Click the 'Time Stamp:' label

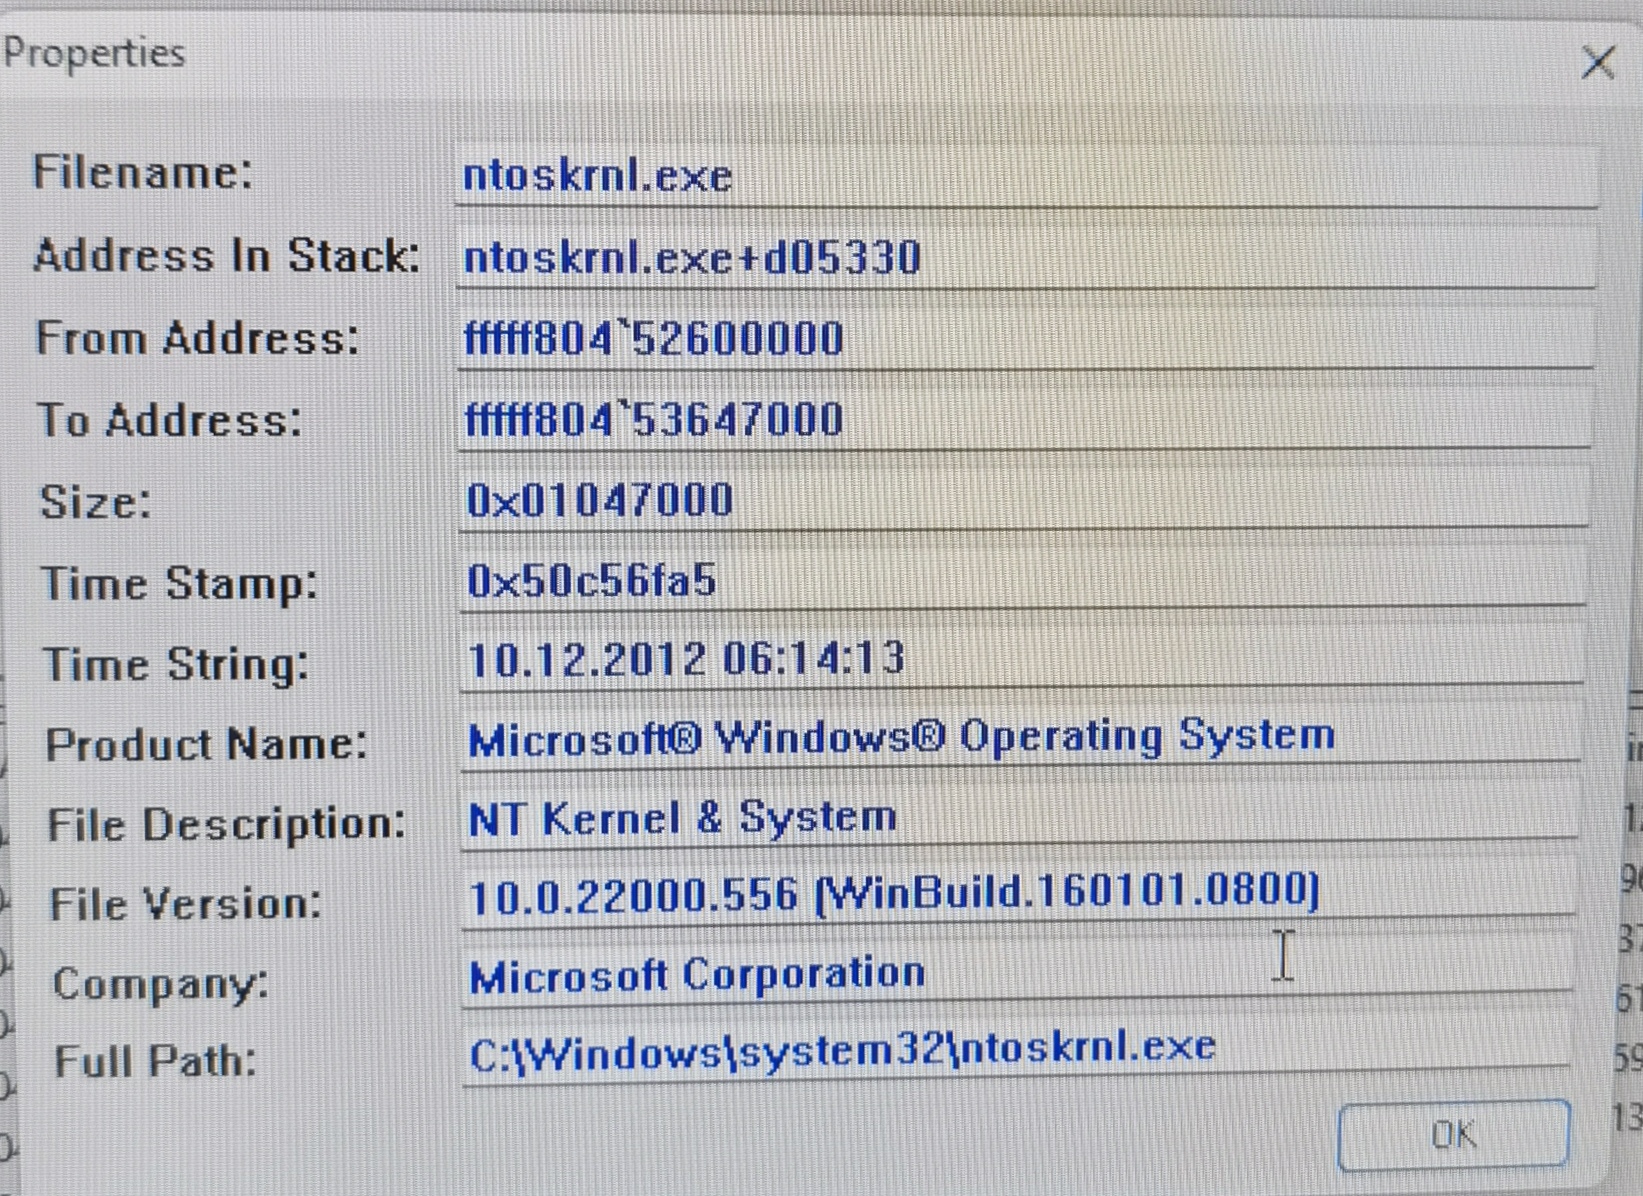click(x=179, y=584)
